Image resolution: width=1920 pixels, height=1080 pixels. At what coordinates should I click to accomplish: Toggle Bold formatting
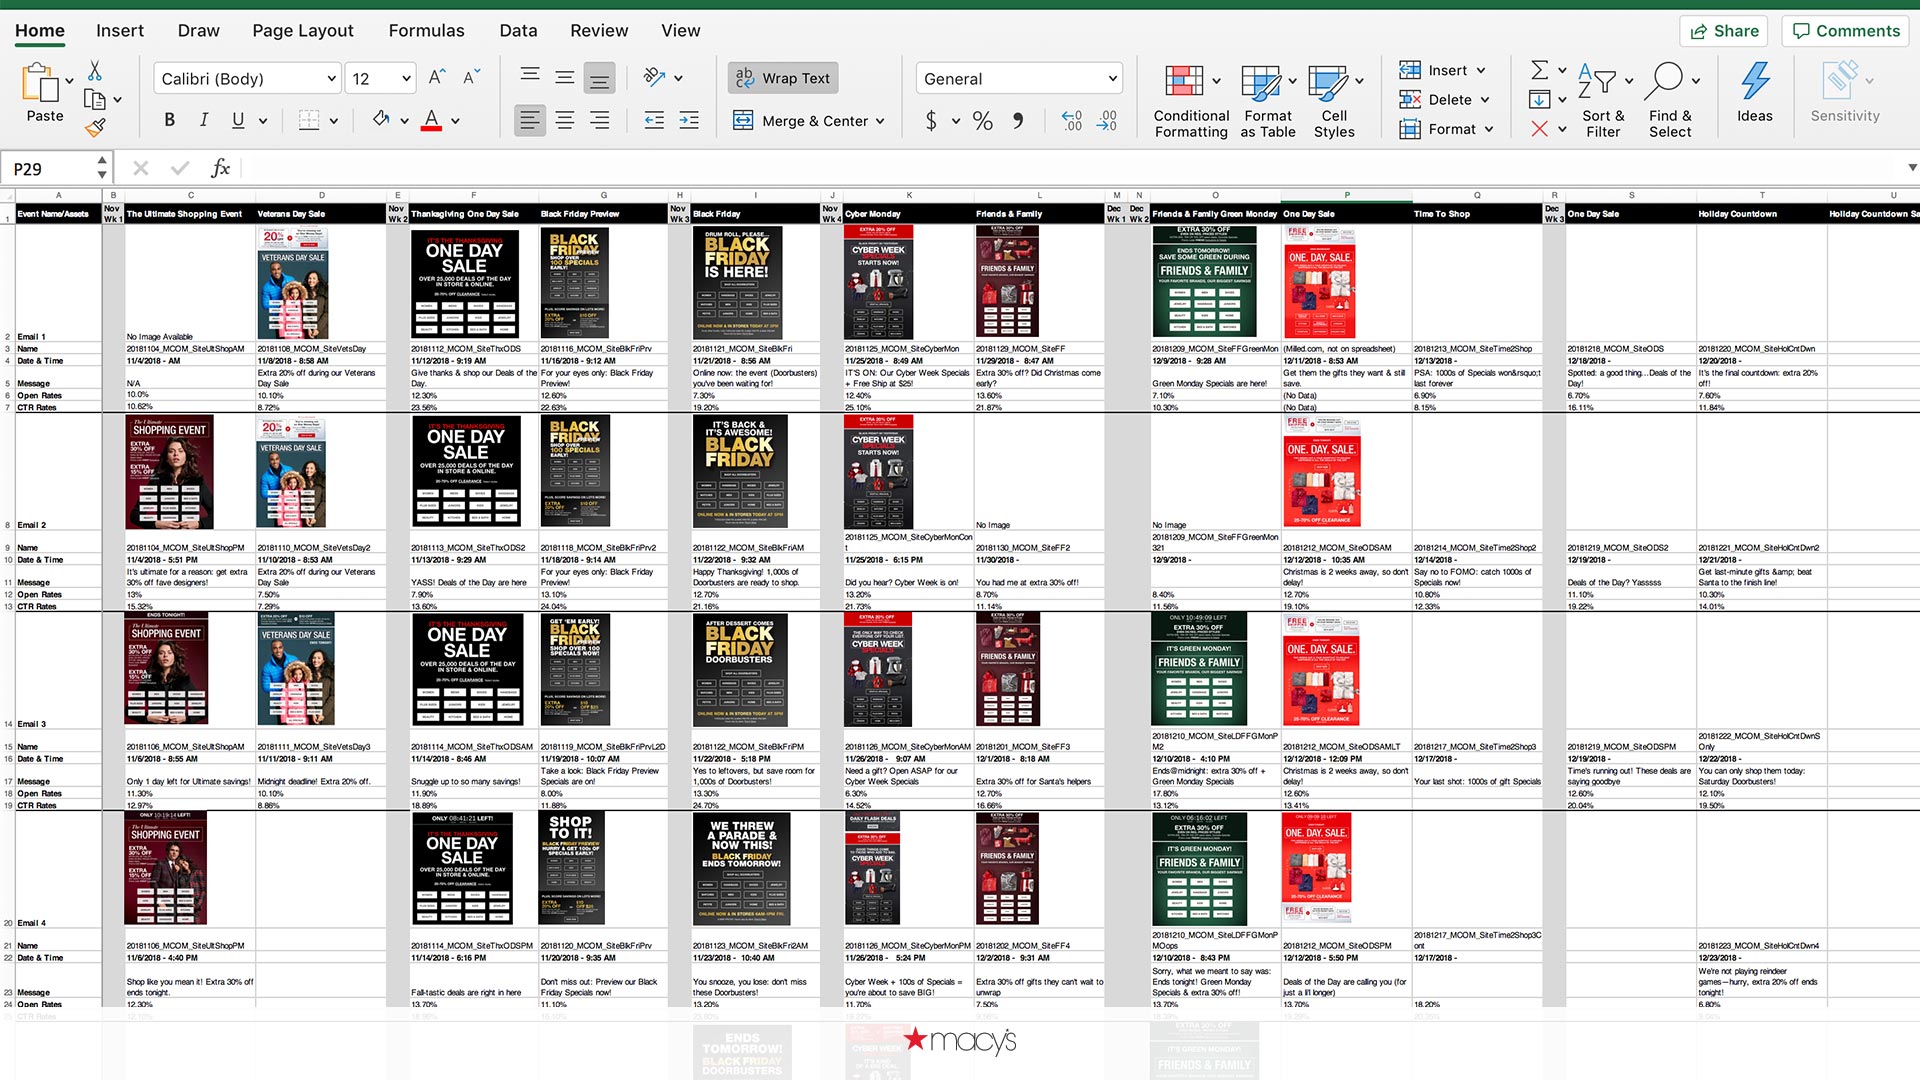click(x=169, y=121)
